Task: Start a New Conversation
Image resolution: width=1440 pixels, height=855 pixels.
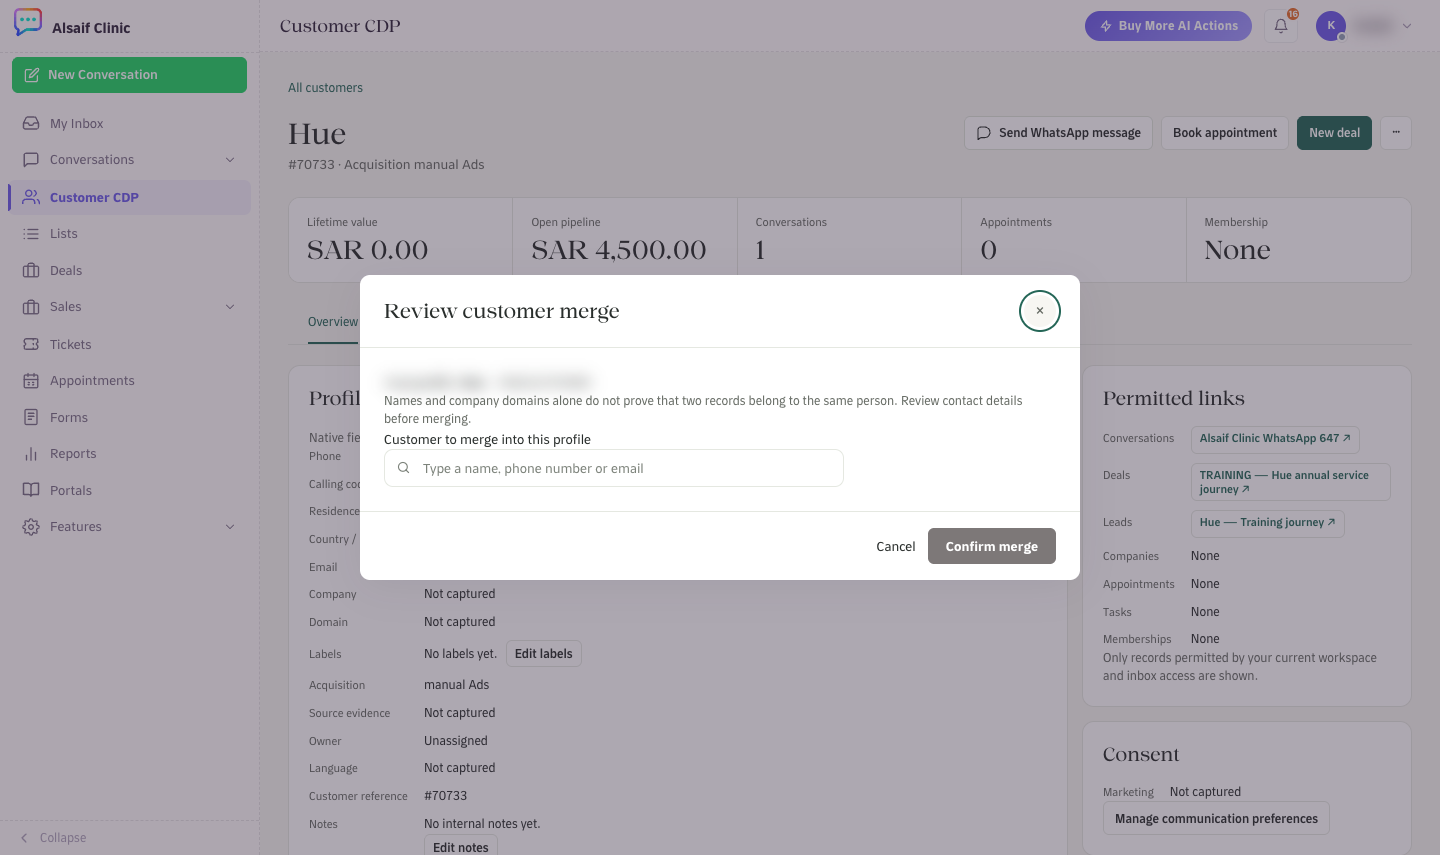Action: pyautogui.click(x=129, y=75)
